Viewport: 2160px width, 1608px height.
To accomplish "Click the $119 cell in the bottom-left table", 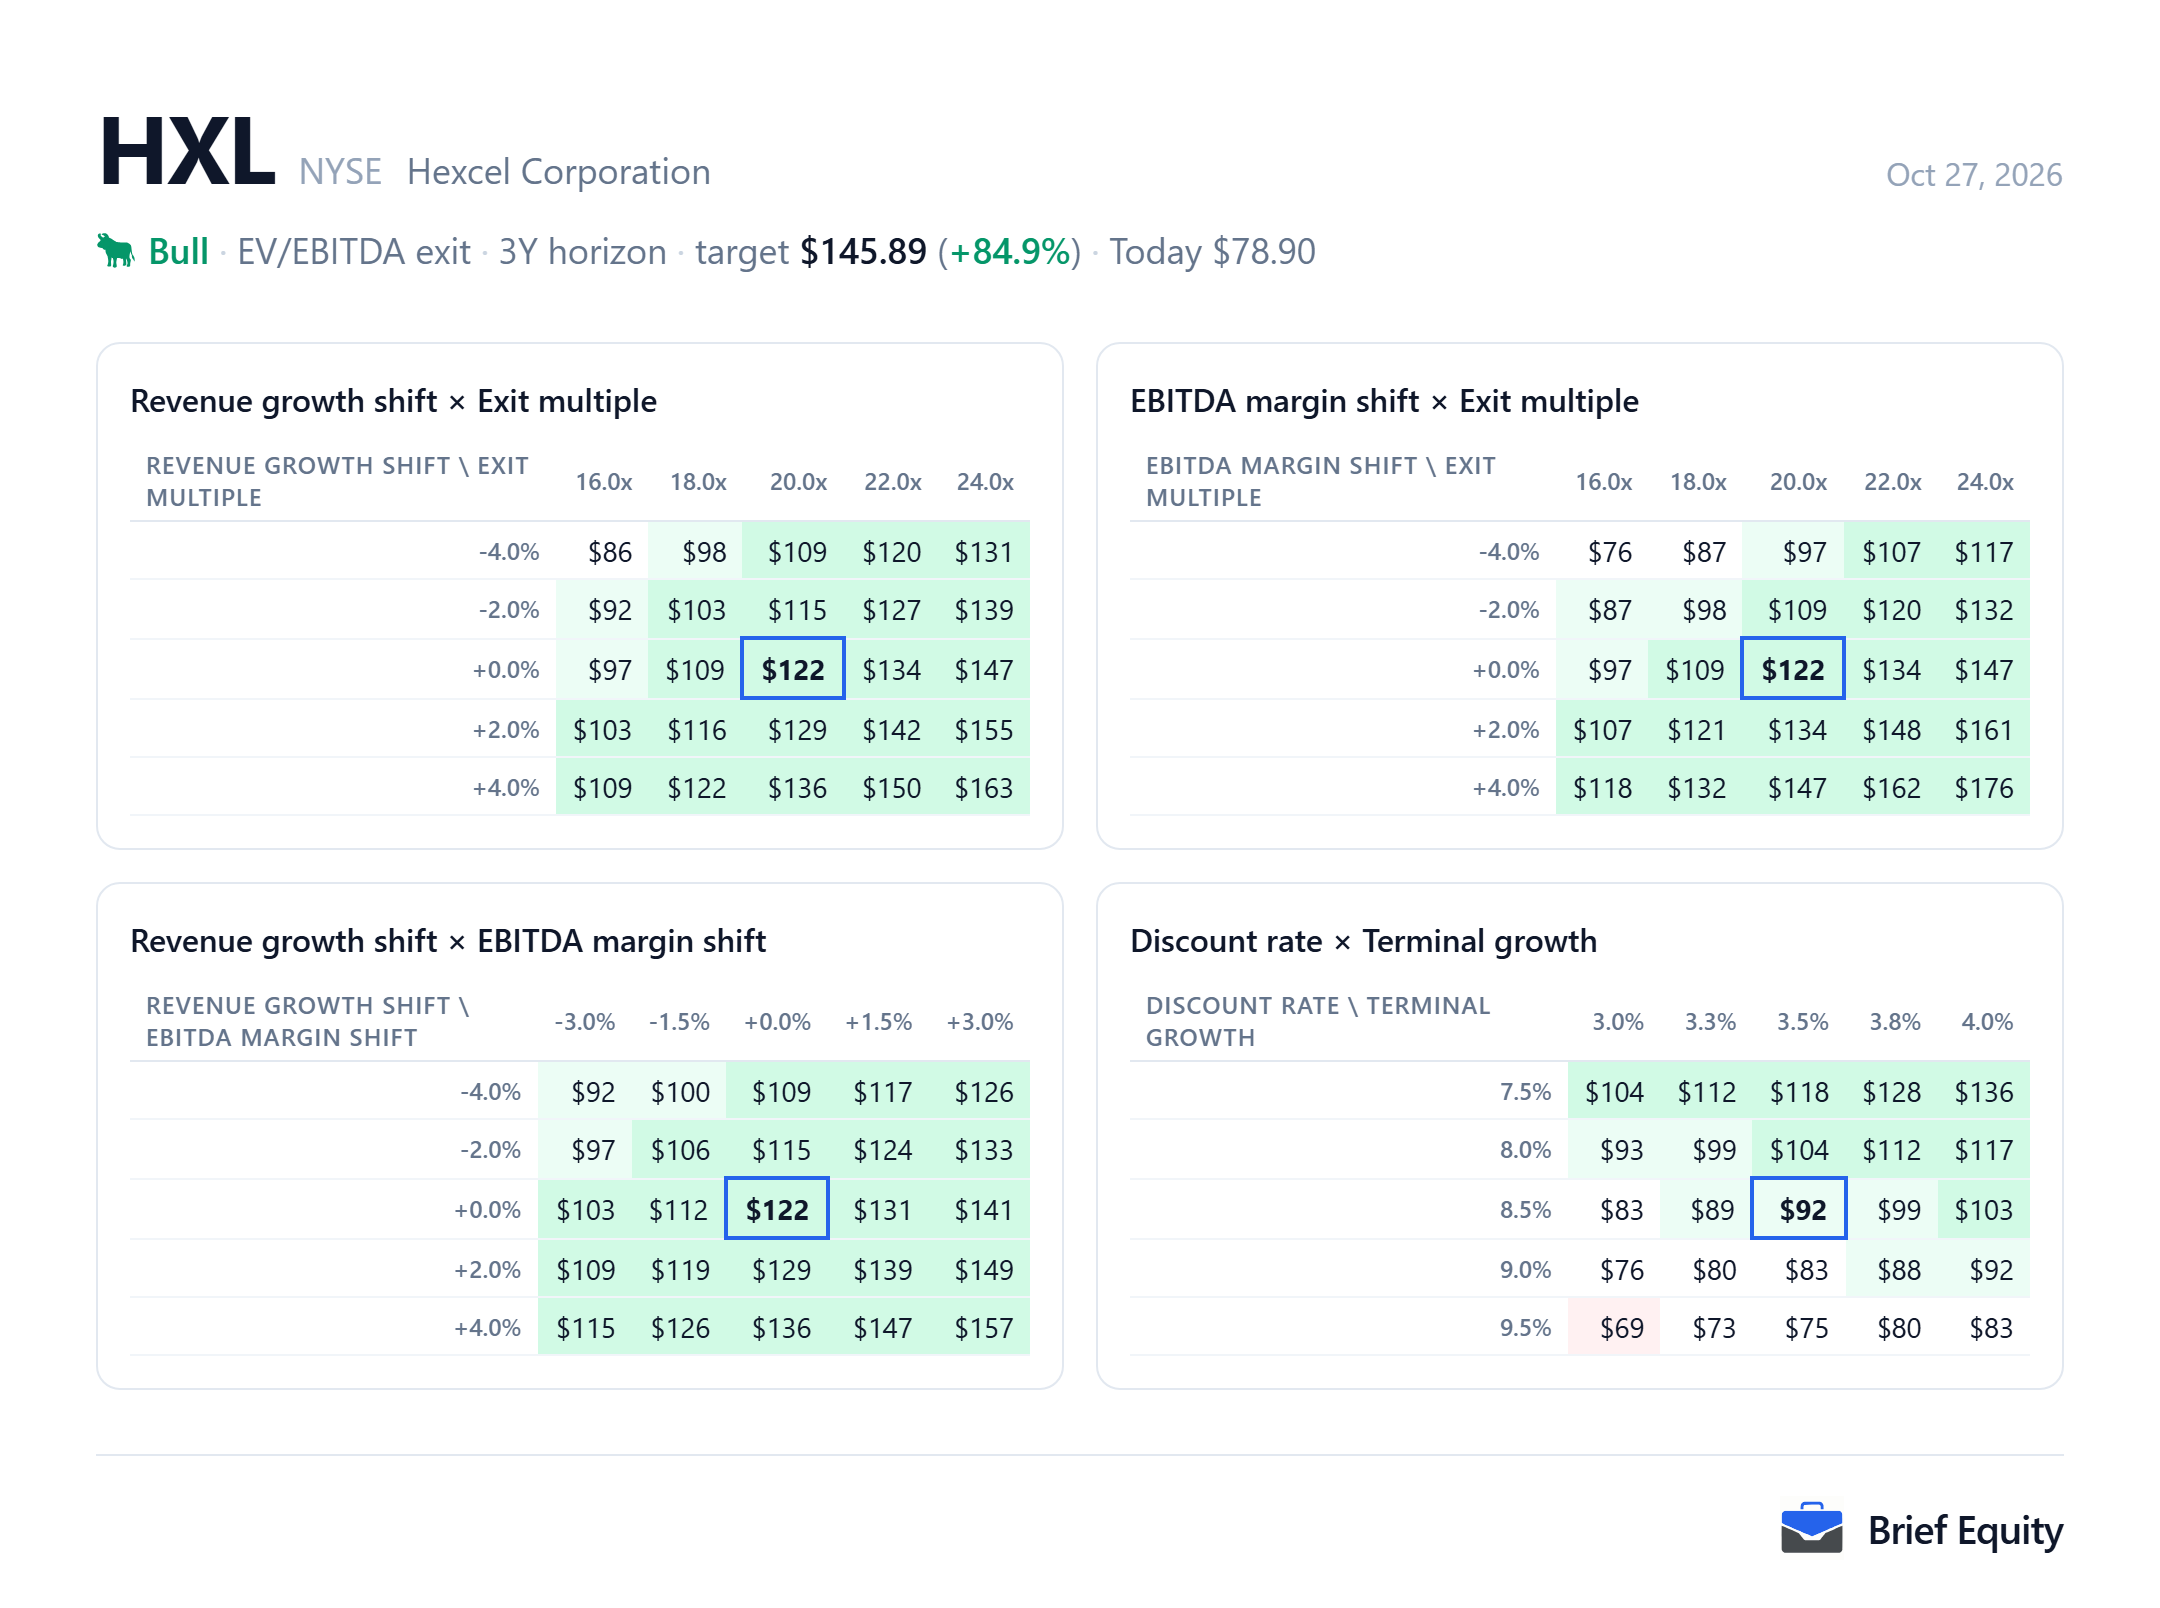I will pos(680,1270).
